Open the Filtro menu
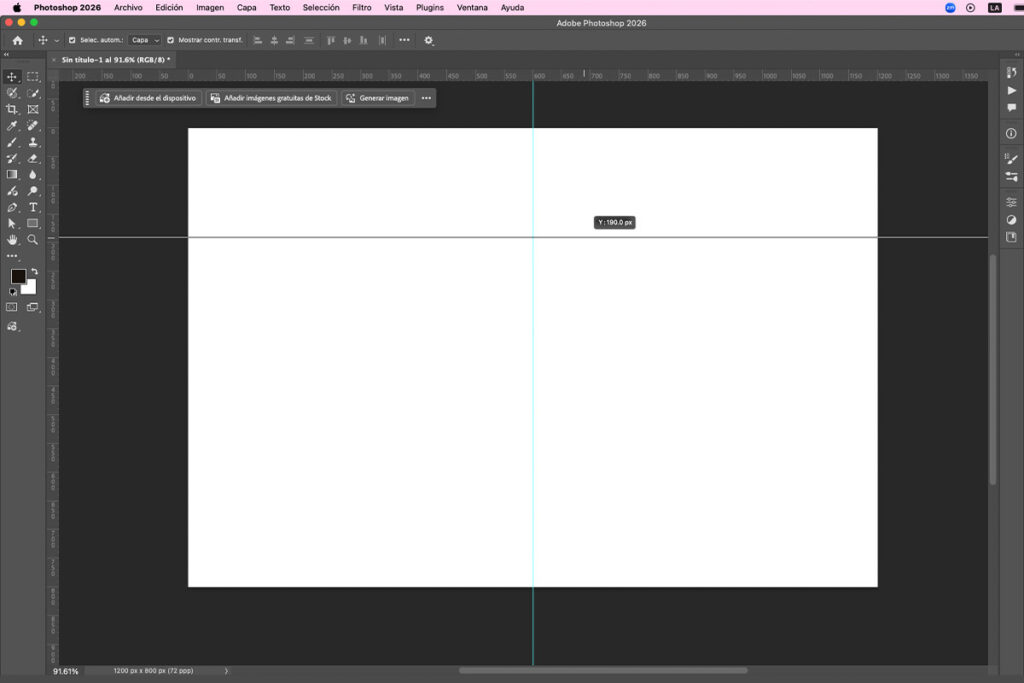The width and height of the screenshot is (1024, 683). click(361, 7)
